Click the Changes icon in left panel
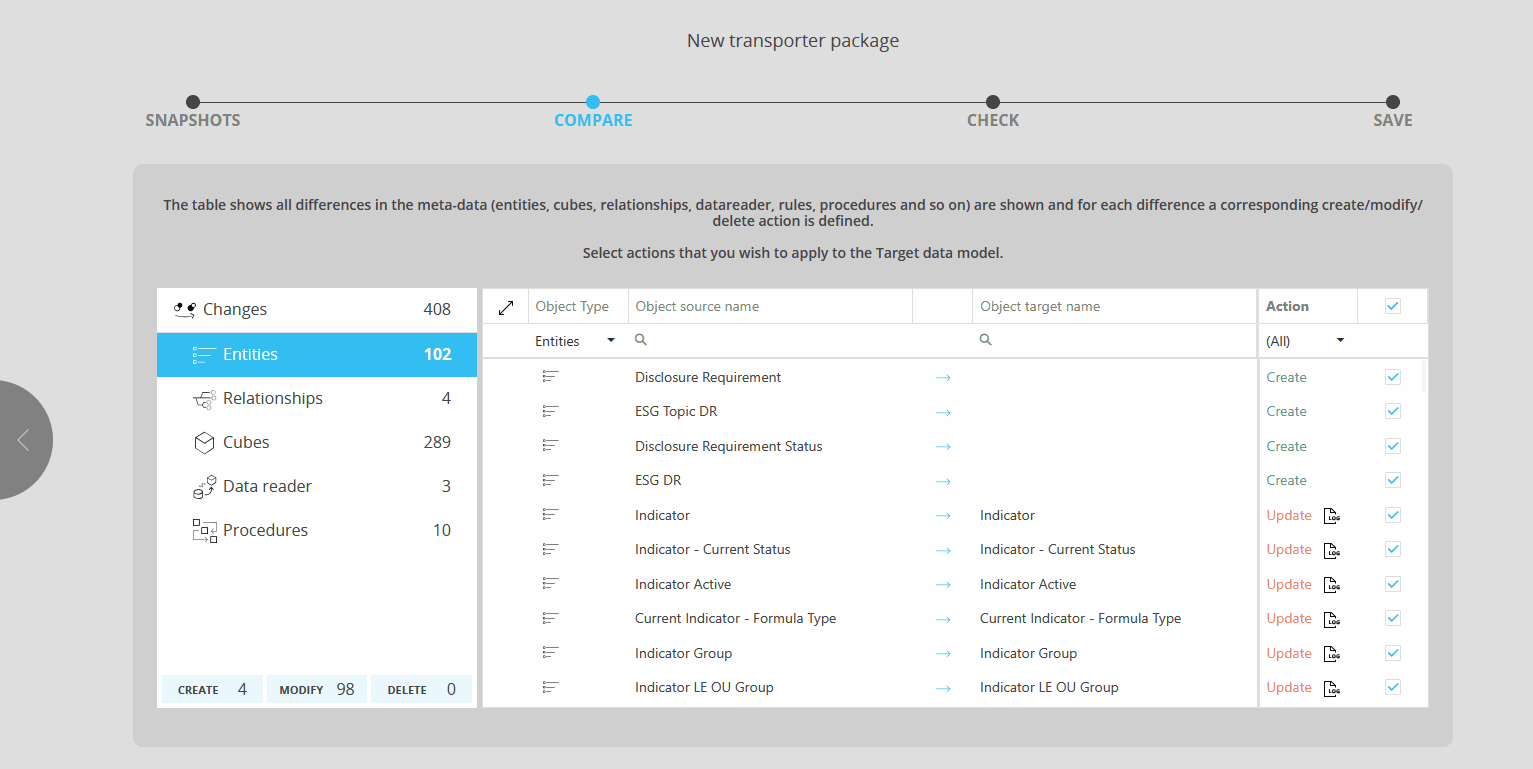Image resolution: width=1533 pixels, height=769 pixels. [184, 310]
